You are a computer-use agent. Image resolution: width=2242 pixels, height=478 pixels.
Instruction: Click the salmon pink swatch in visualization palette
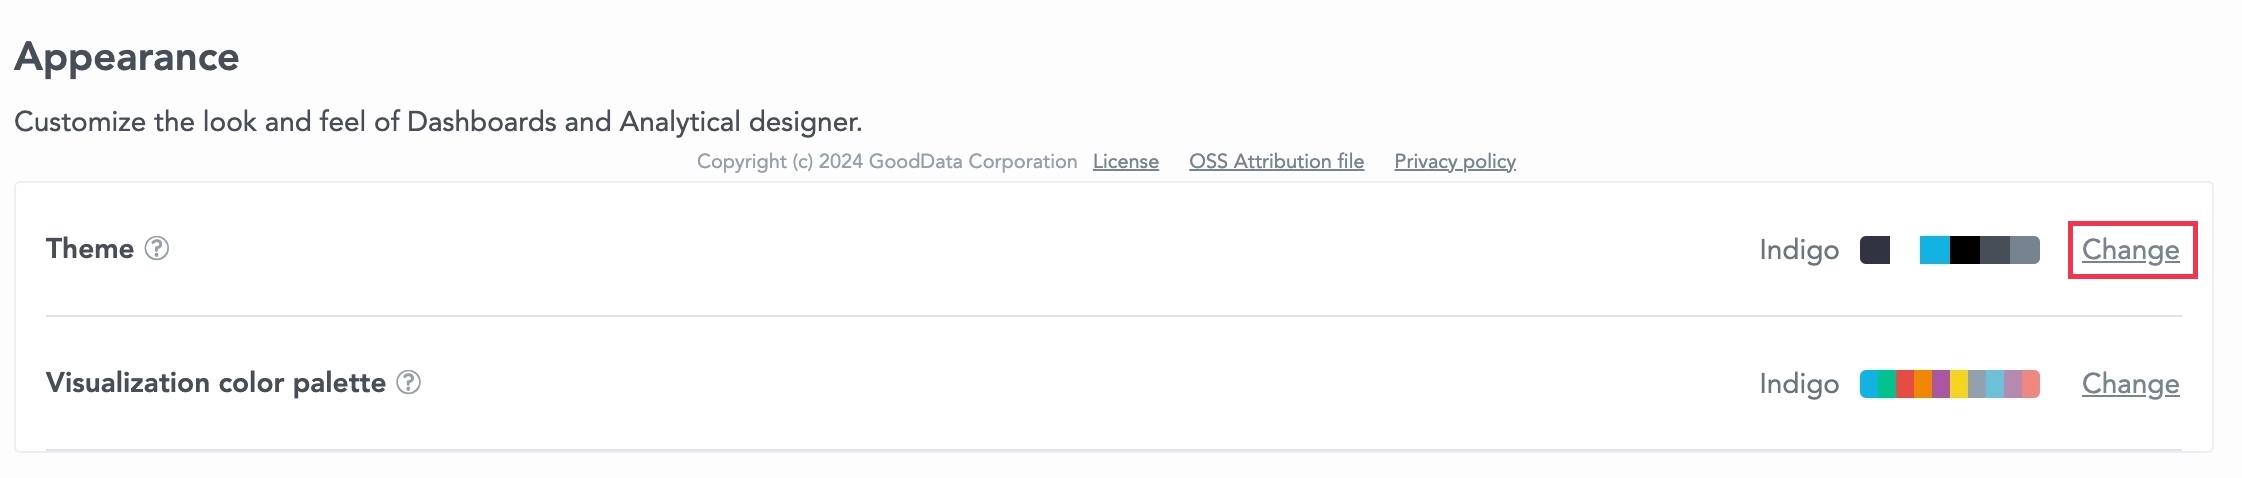(x=2031, y=384)
